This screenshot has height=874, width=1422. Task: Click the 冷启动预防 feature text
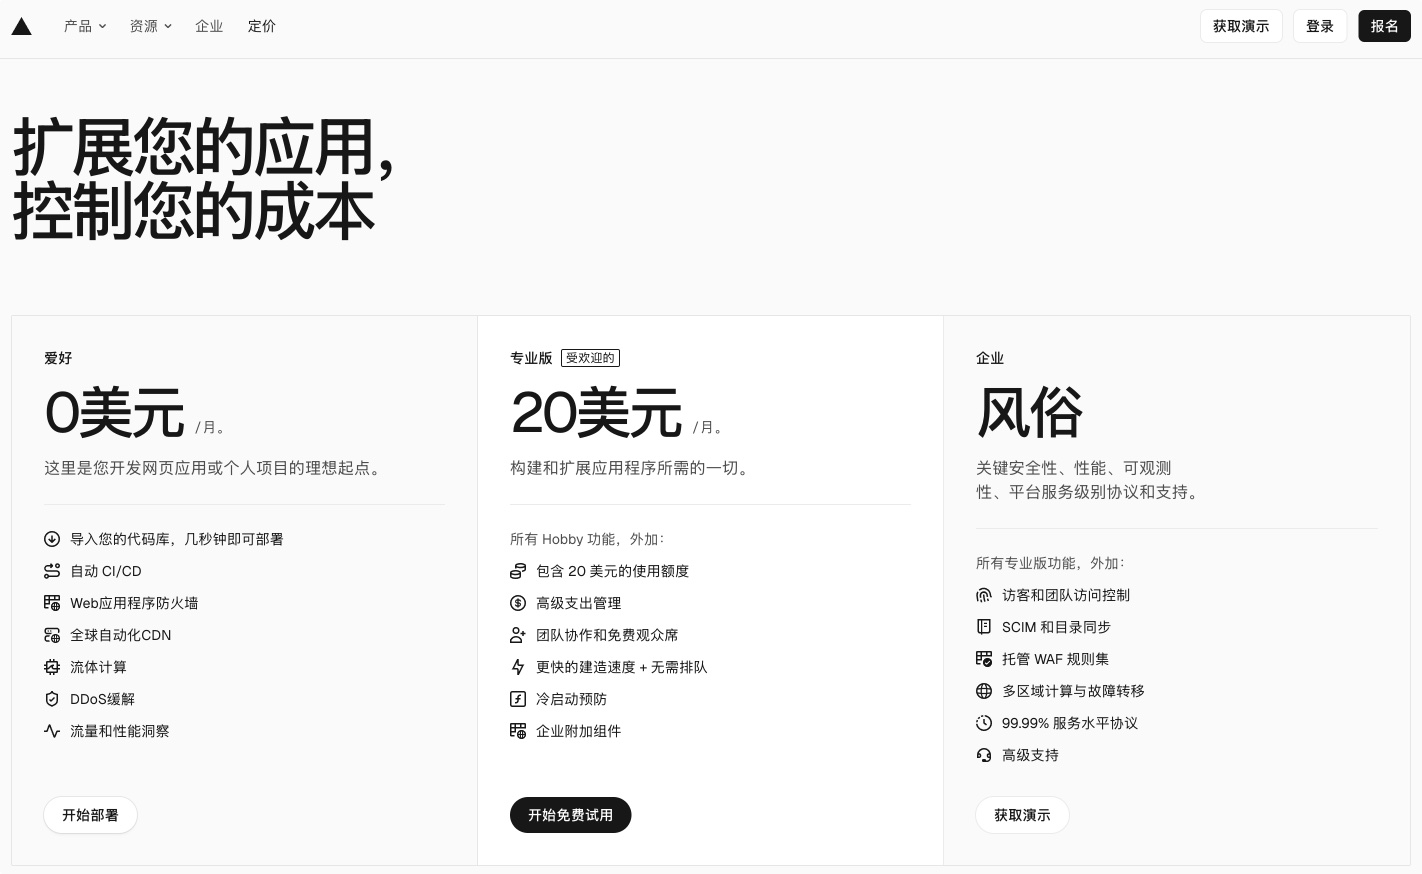(571, 699)
